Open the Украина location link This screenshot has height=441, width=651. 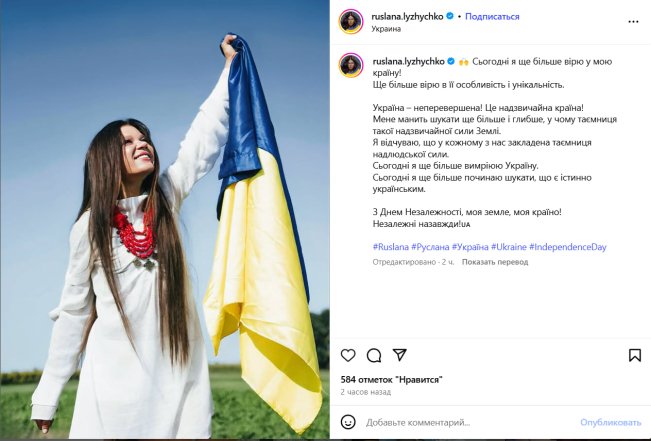[386, 29]
